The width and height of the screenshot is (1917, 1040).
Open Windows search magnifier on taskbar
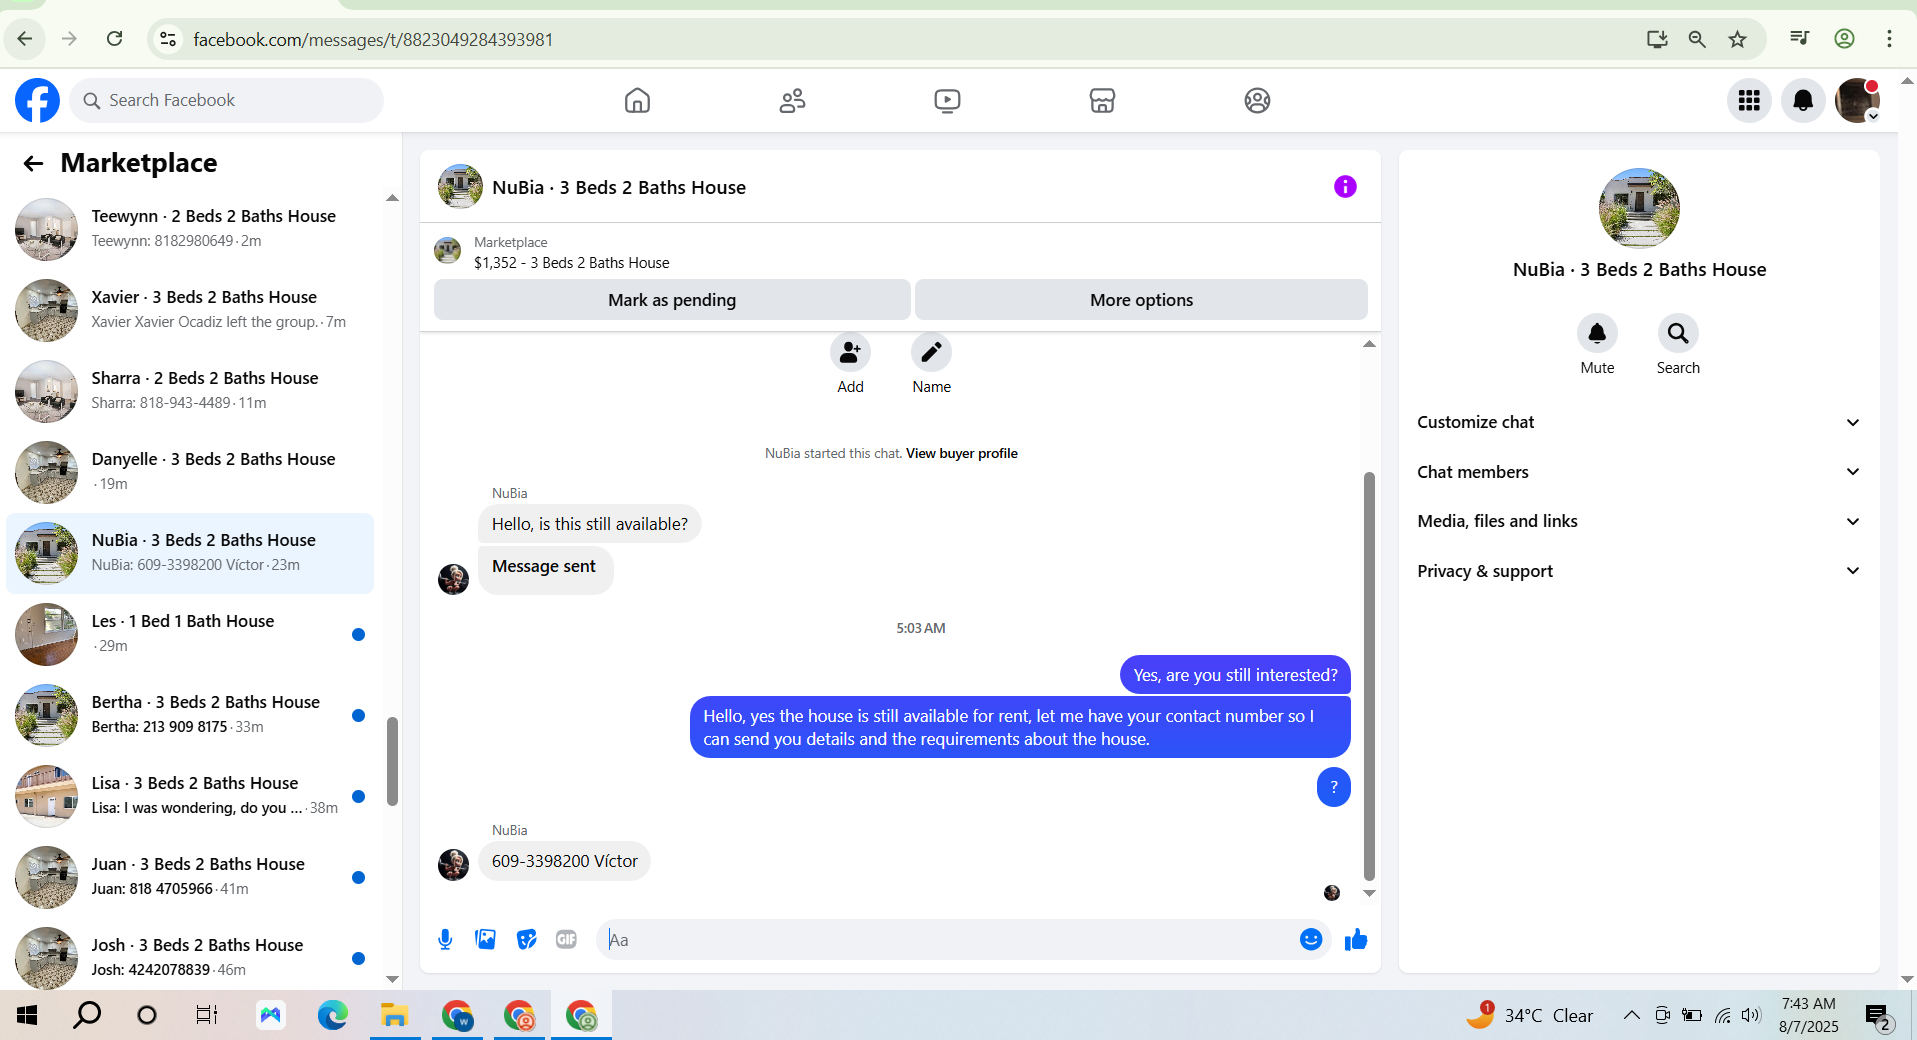click(88, 1016)
